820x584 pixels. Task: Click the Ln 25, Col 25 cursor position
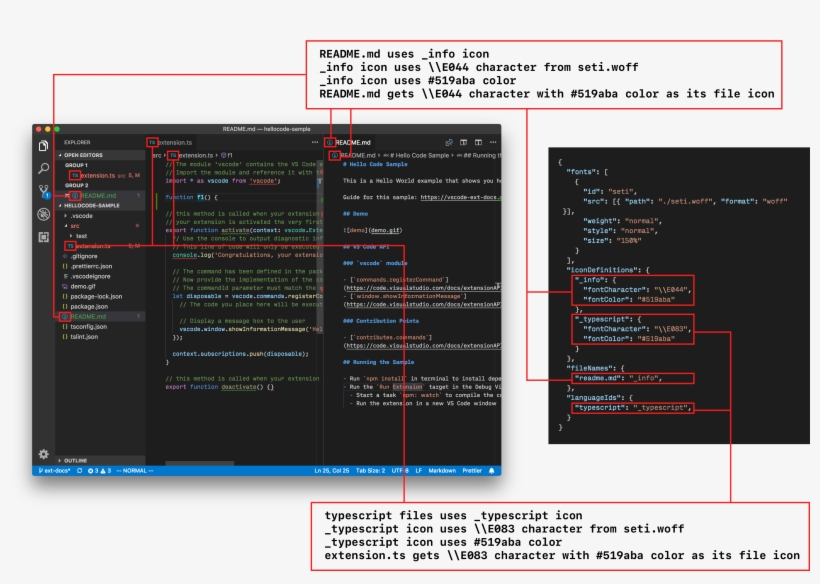tap(332, 471)
